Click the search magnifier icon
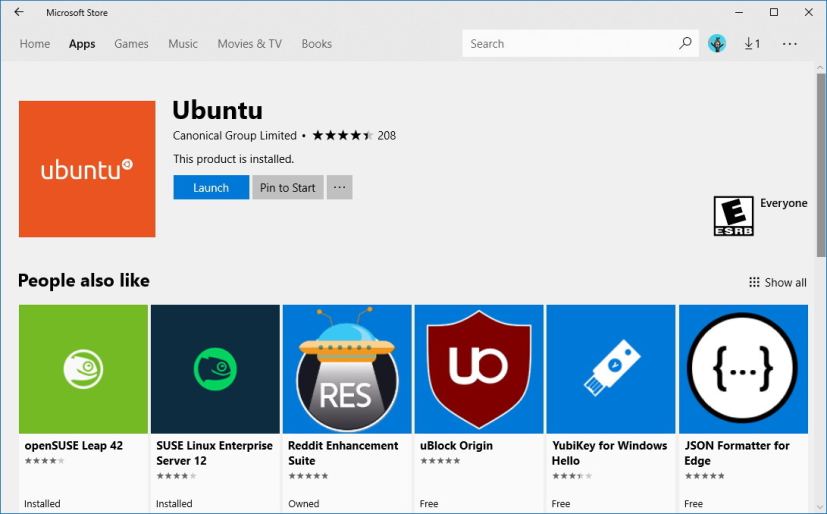Viewport: 827px width, 514px height. coord(685,43)
